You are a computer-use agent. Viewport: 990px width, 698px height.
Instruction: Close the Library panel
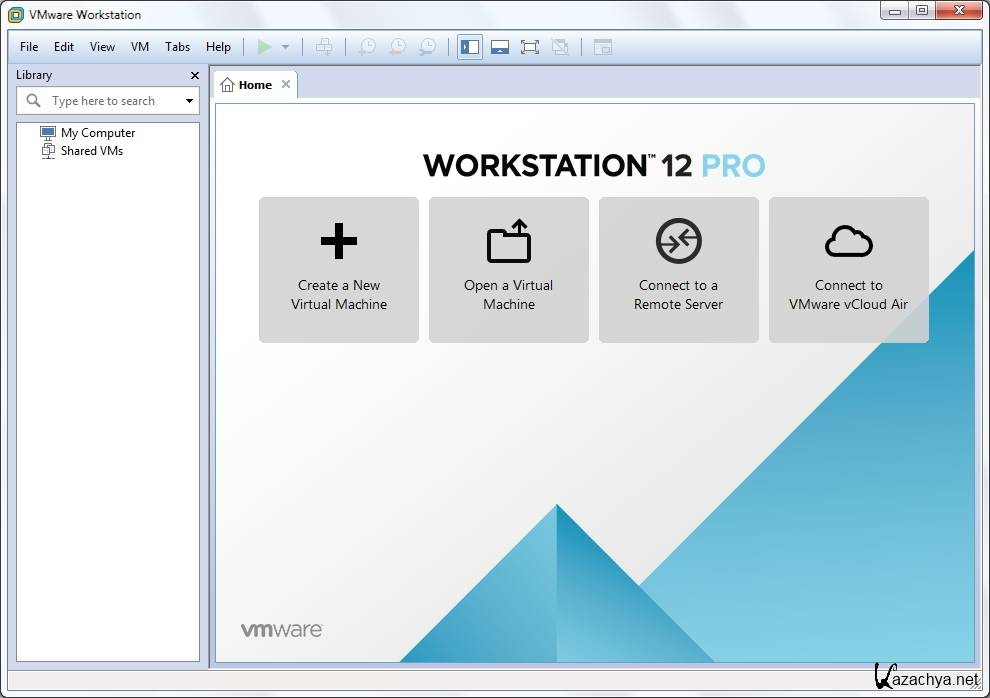(x=195, y=75)
